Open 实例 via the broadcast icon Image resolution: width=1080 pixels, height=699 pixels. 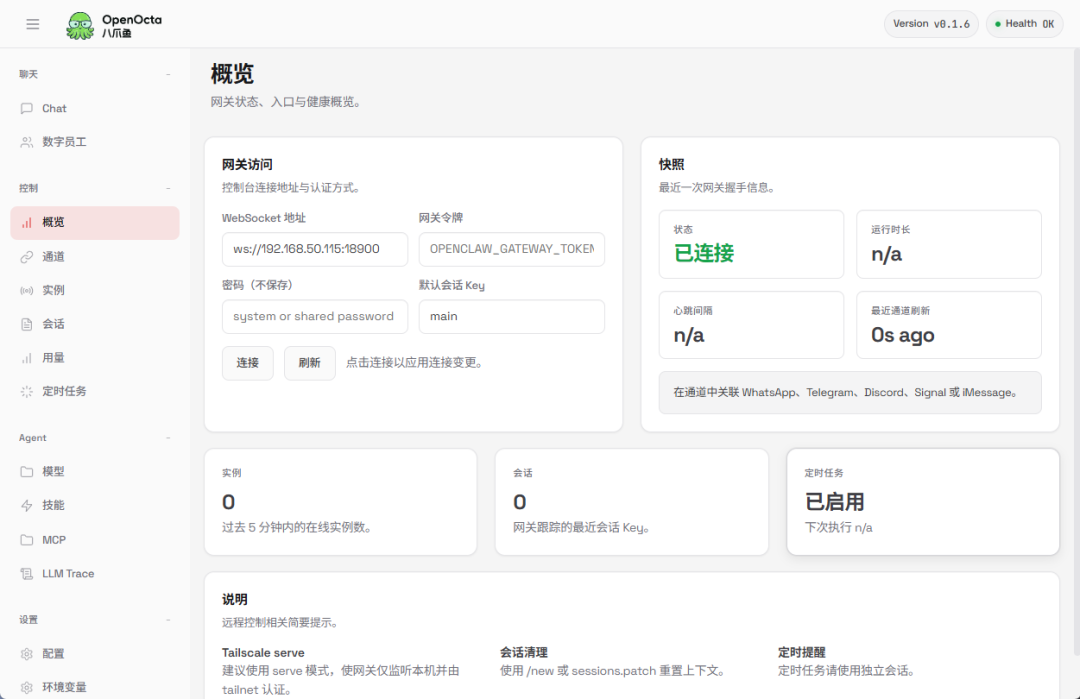[x=26, y=290]
